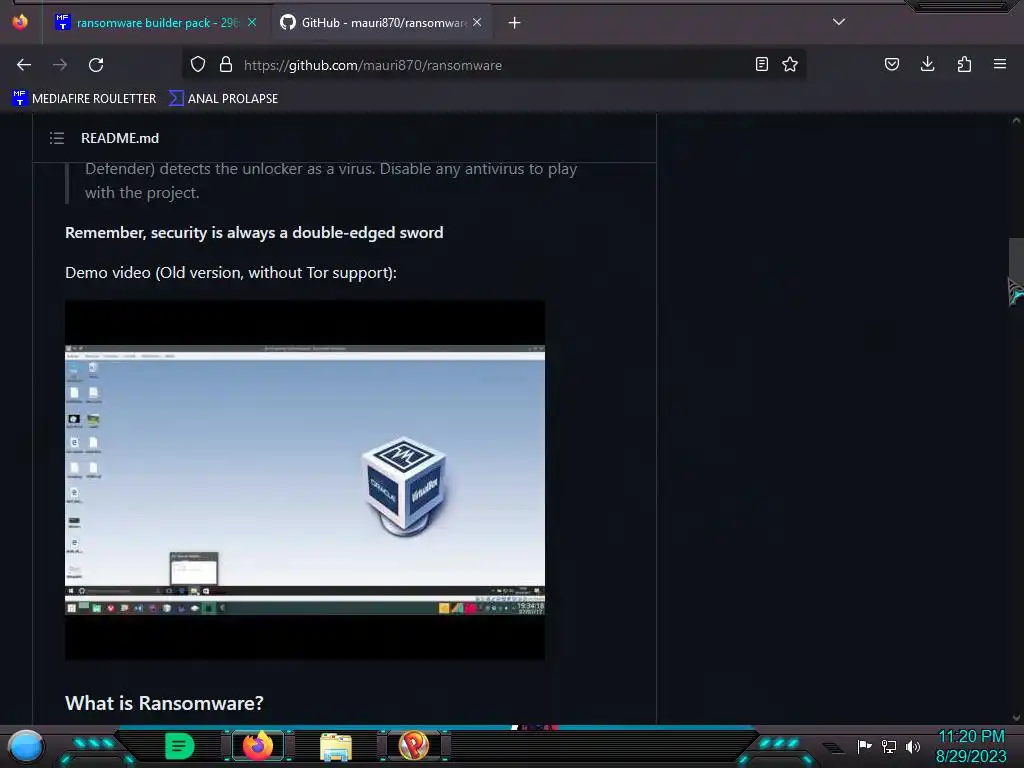Open the Start orb menu
1024x768 pixels.
pos(26,746)
